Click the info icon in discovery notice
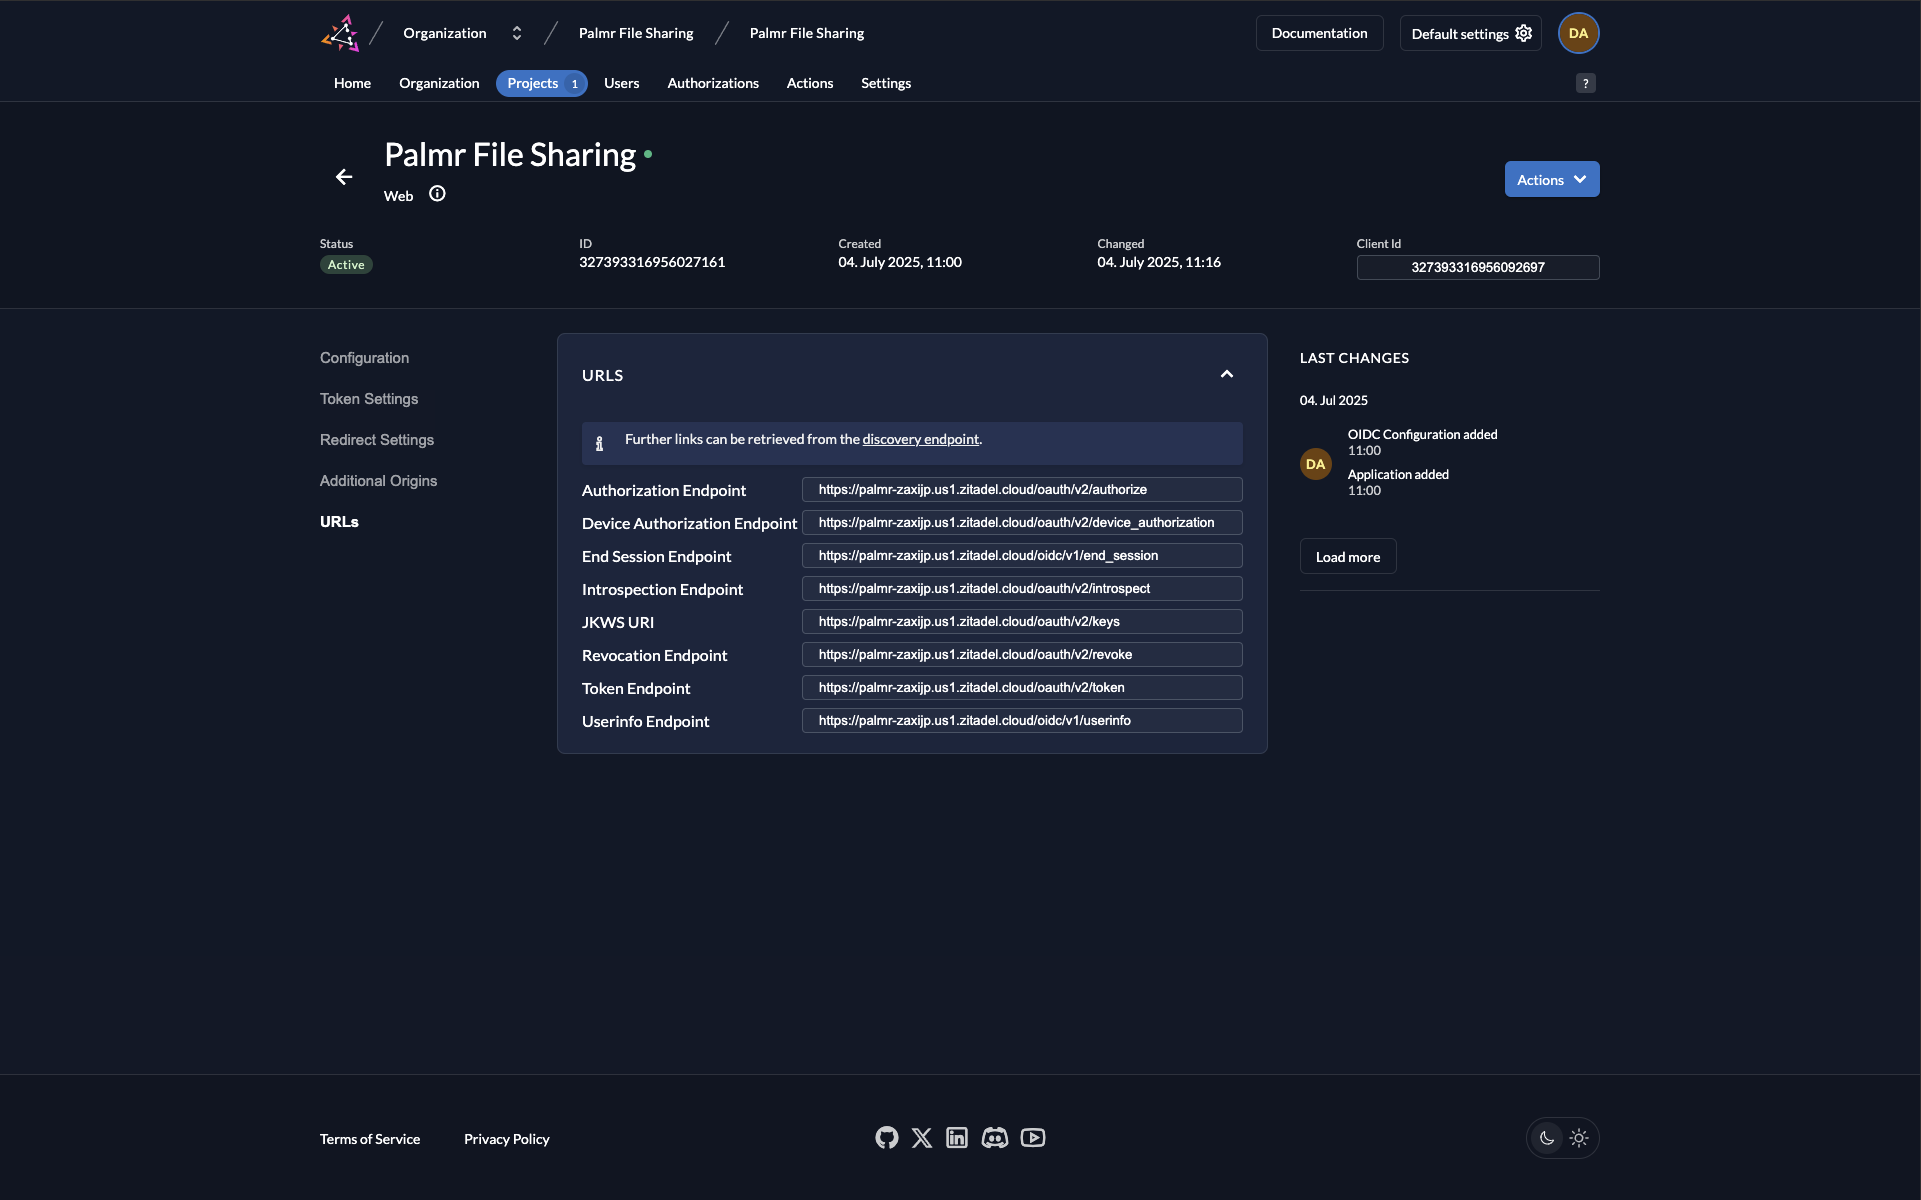Screen dimensions: 1921x1200 (x=599, y=443)
